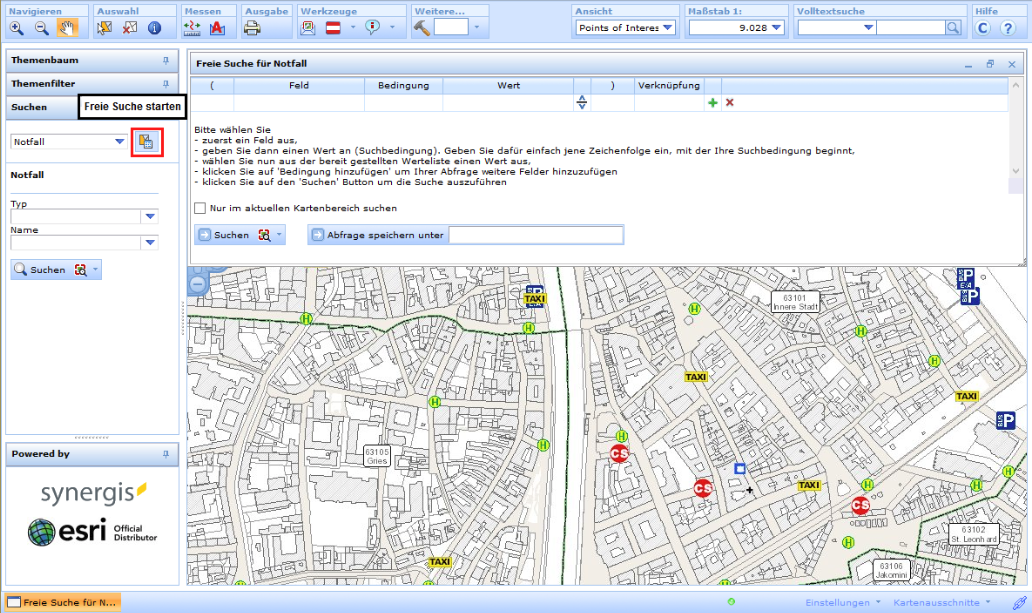Click the red-white flag tool in Werkzeuge
Viewport: 1032px width, 613px height.
333,28
